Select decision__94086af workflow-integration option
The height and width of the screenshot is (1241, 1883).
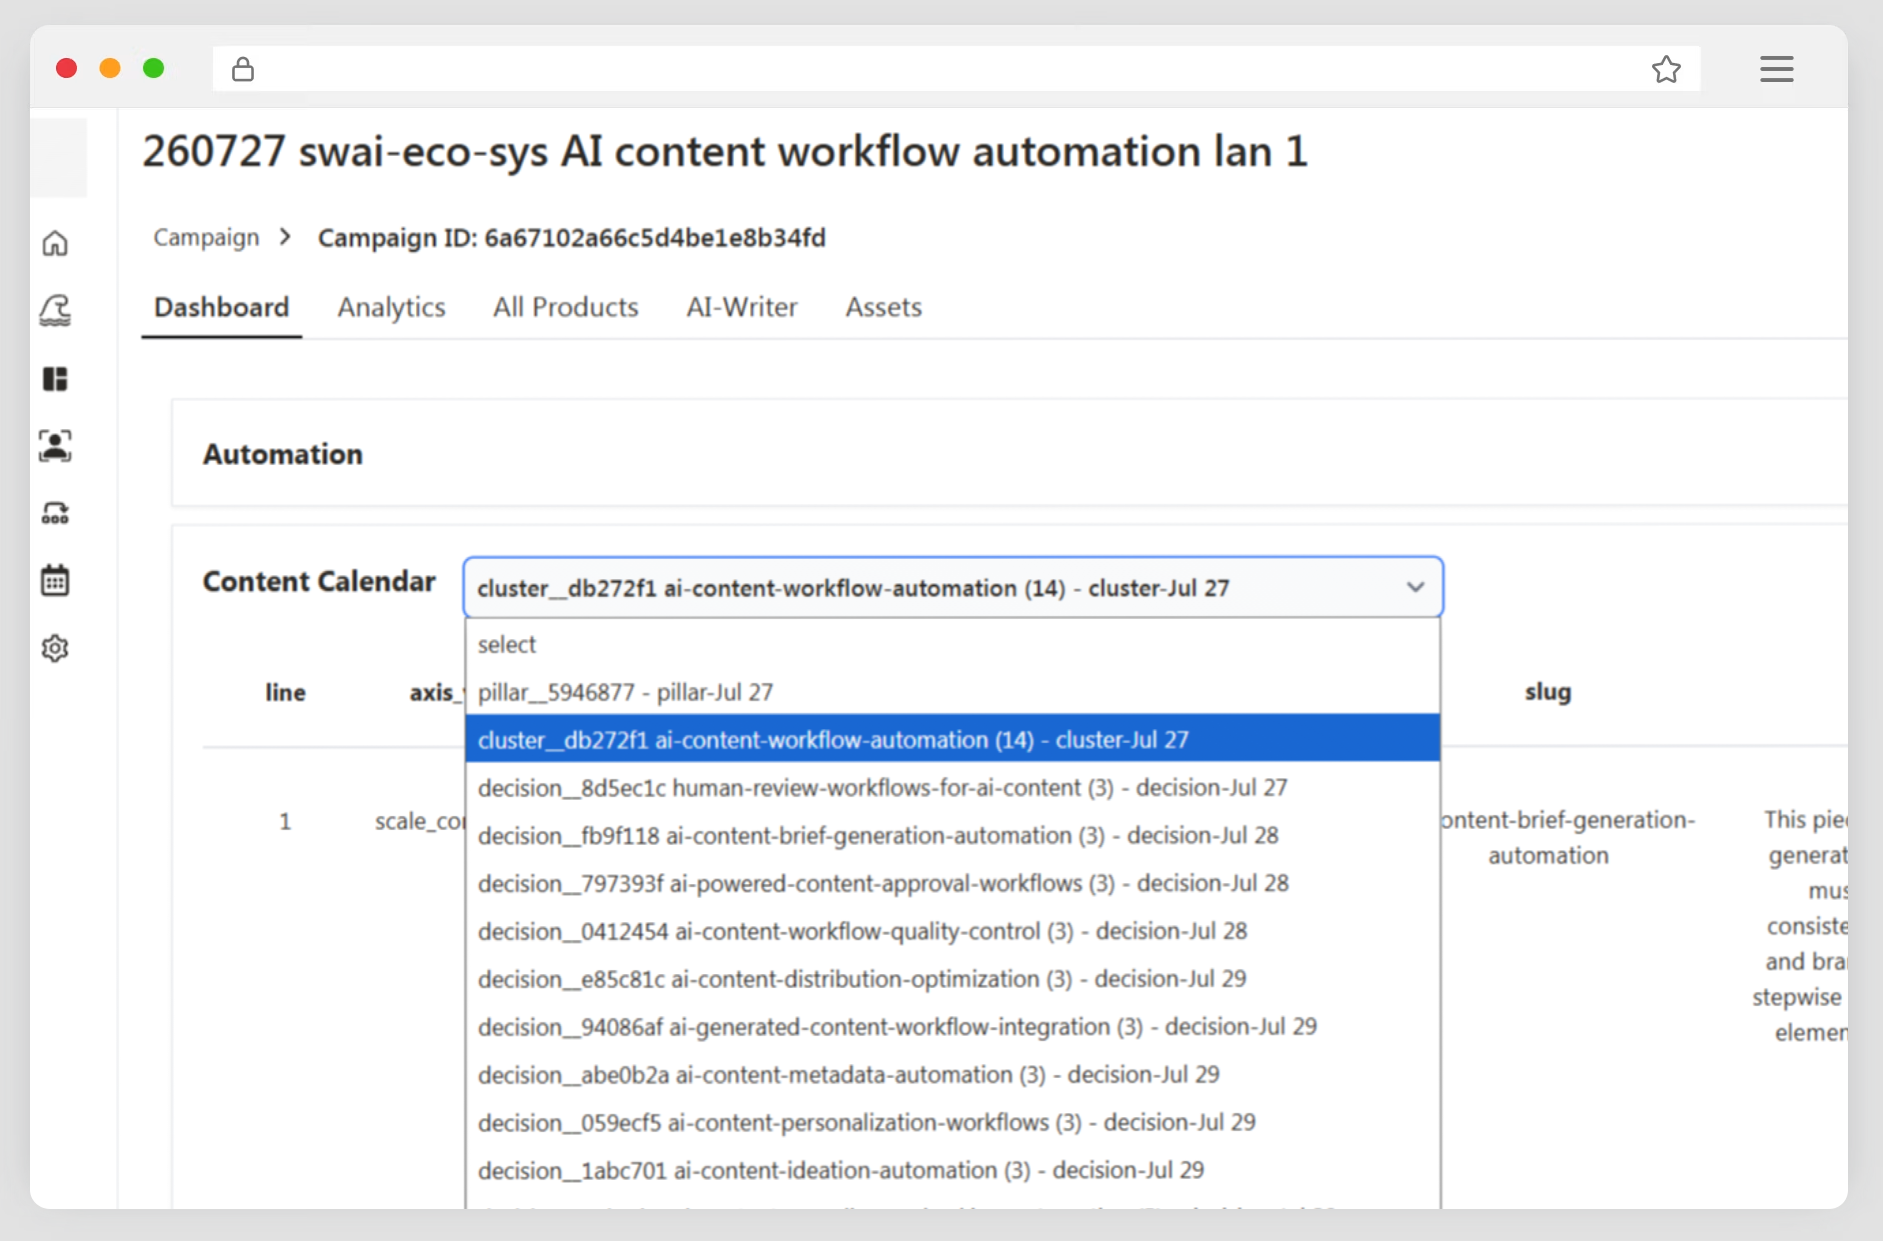click(x=953, y=1027)
